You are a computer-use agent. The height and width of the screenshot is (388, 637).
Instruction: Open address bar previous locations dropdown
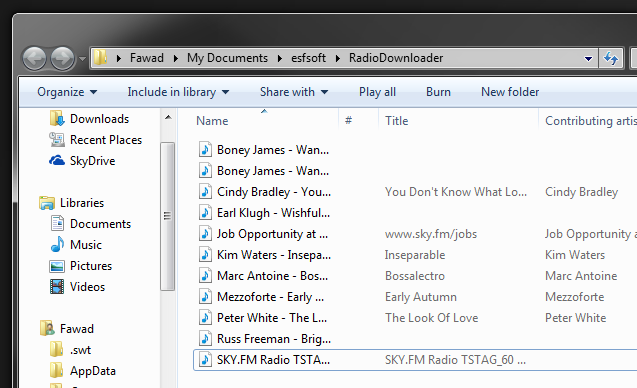tap(588, 59)
